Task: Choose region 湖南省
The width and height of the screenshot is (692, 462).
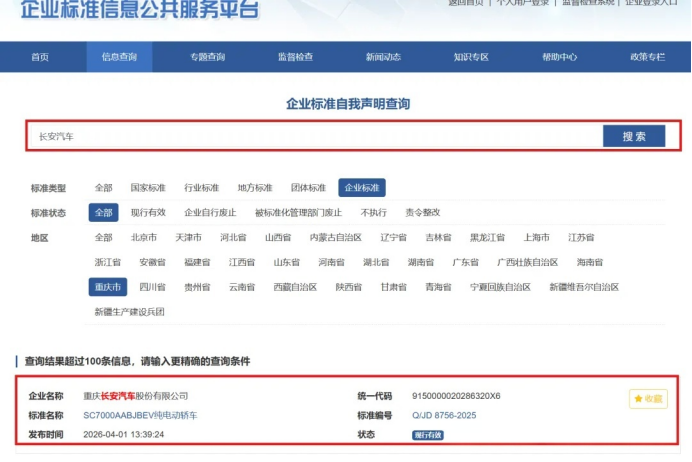Action: point(421,262)
